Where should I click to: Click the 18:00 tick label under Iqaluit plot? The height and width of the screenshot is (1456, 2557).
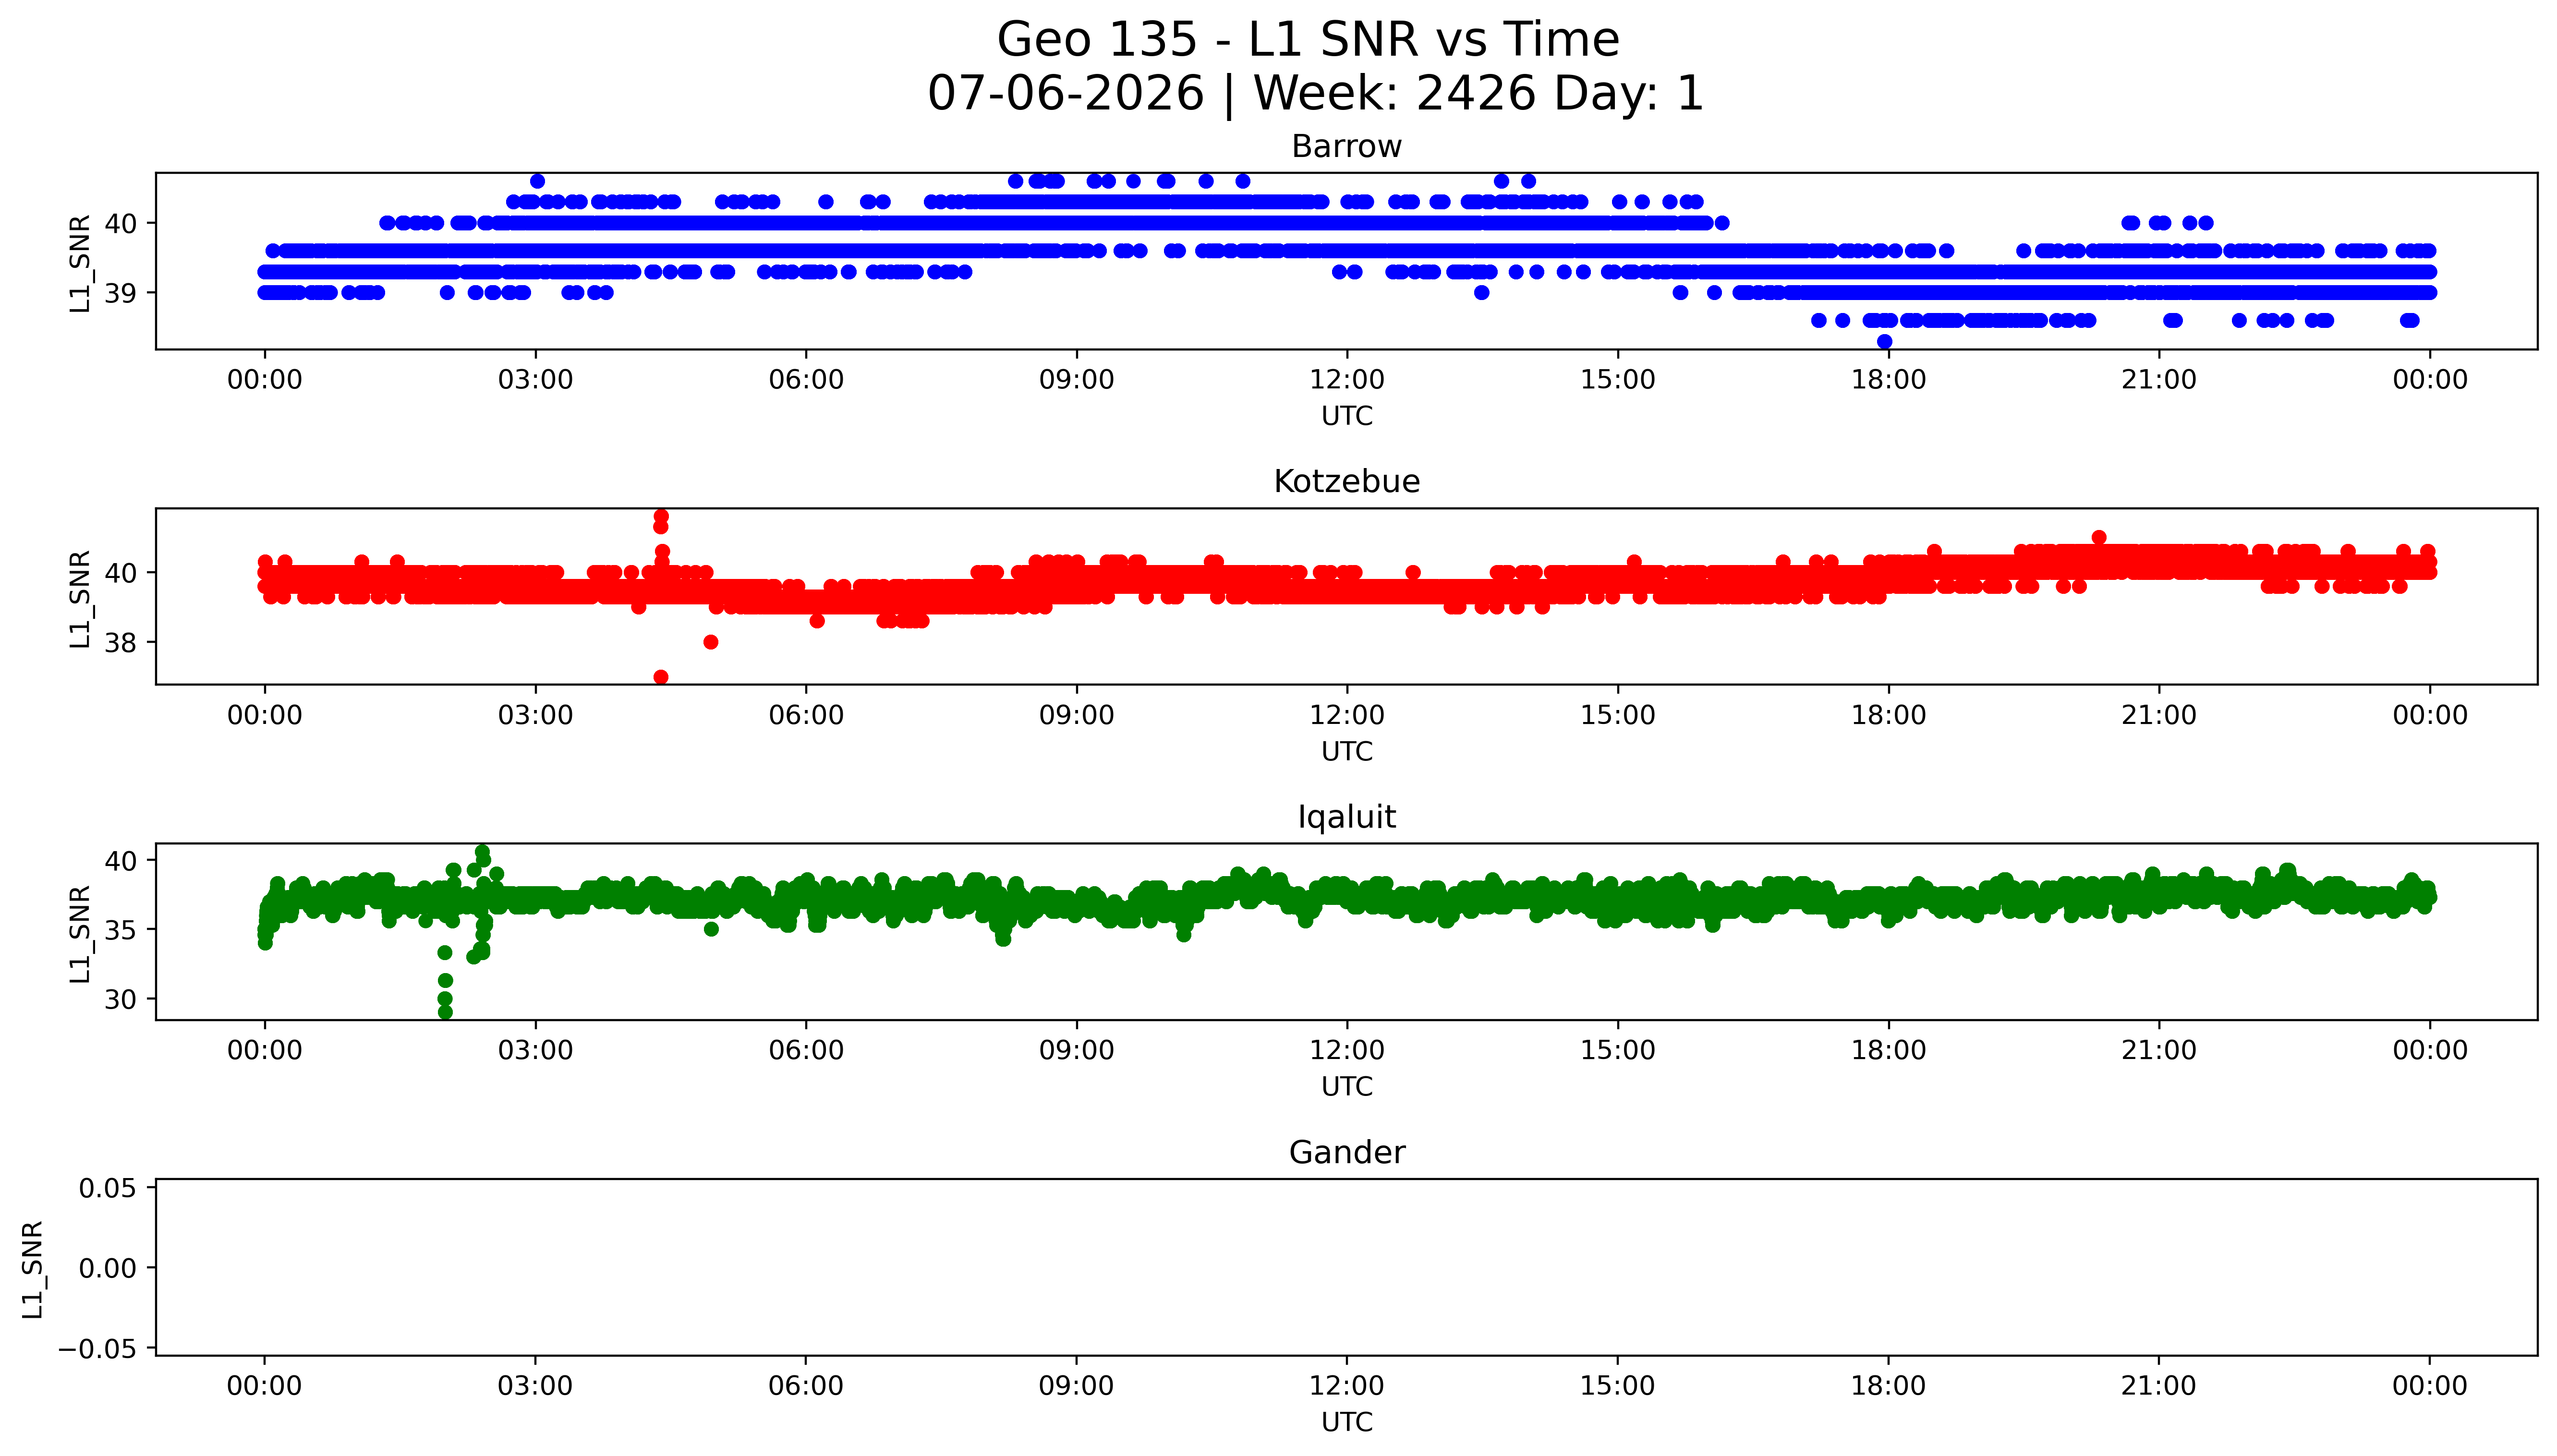[x=1888, y=1051]
